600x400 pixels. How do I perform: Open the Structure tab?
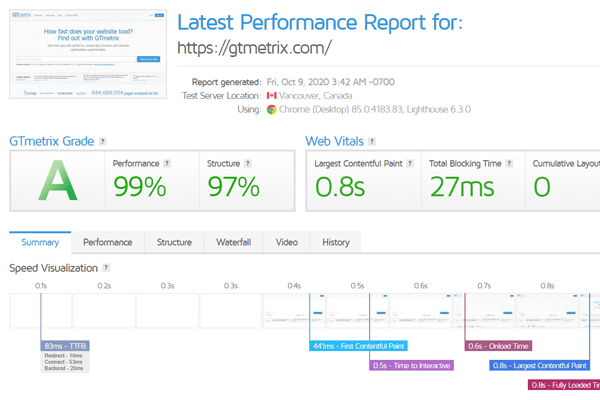[174, 242]
